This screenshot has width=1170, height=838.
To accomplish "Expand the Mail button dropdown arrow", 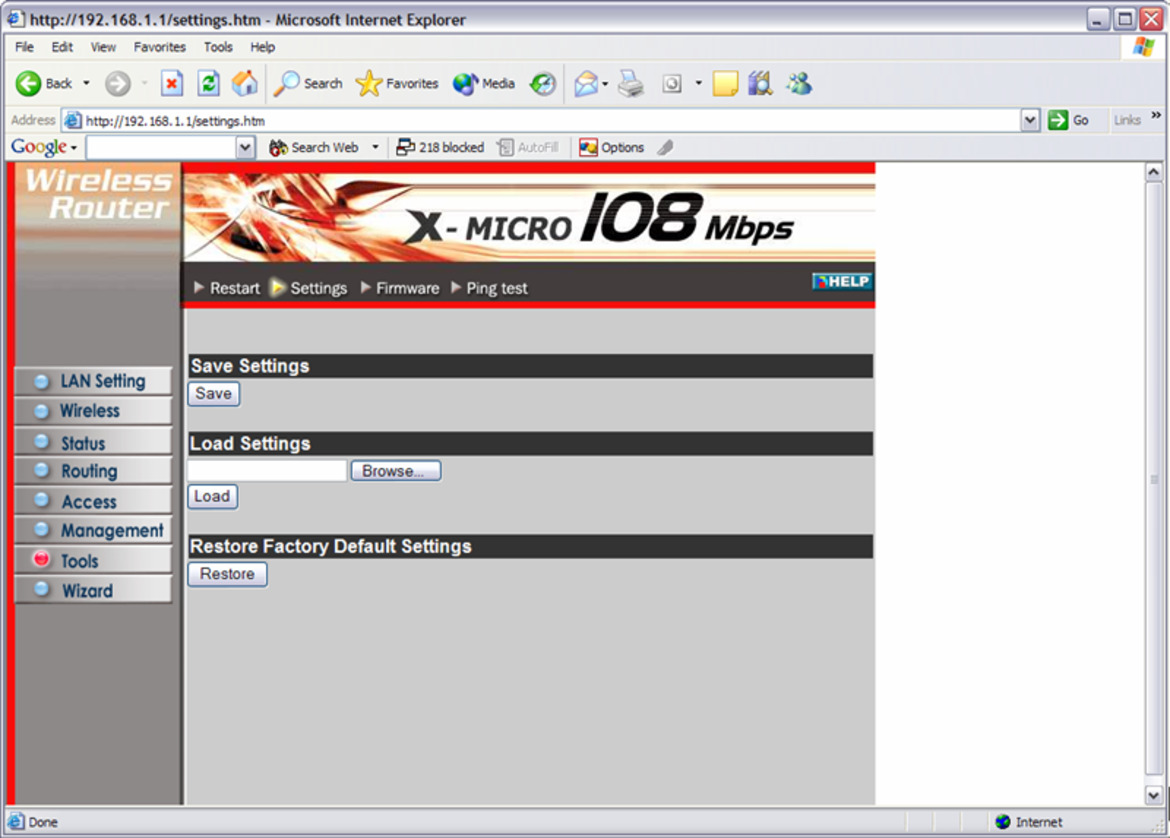I will (605, 83).
